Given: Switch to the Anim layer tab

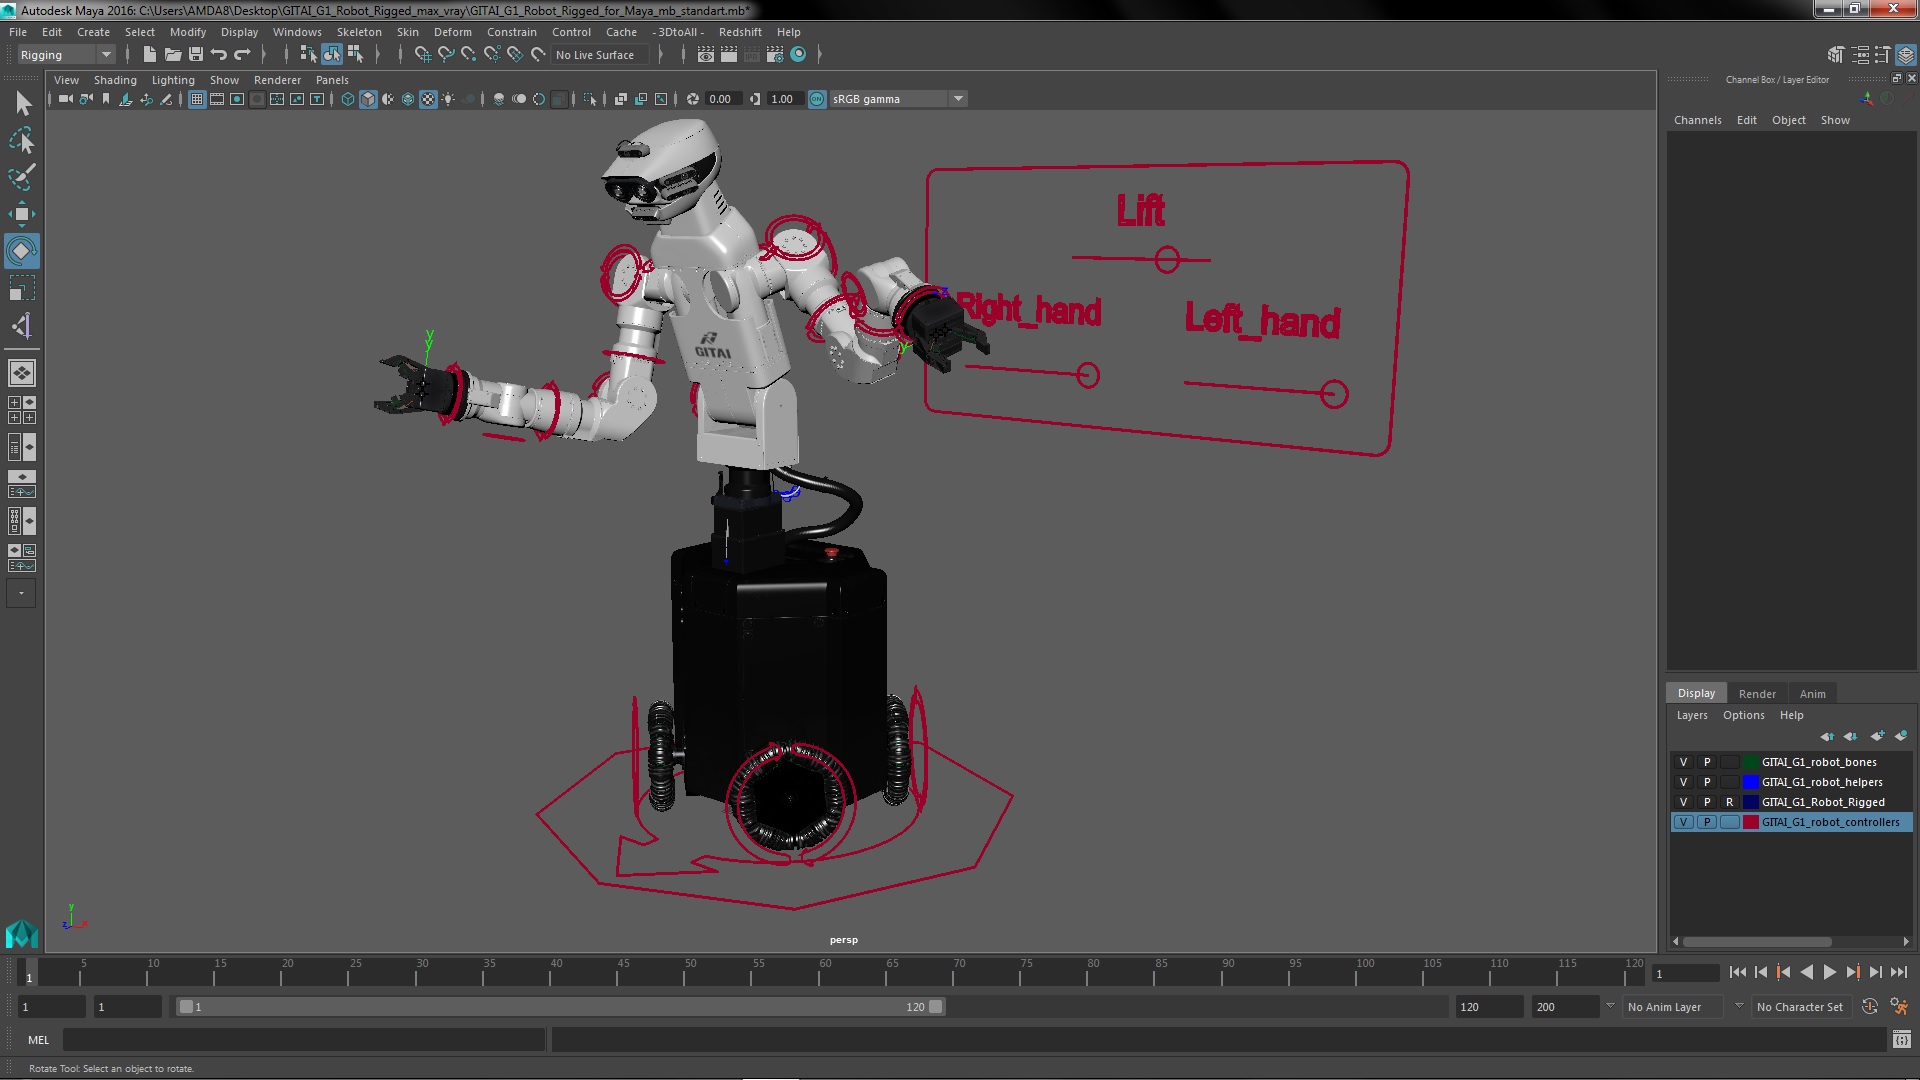Looking at the screenshot, I should click(x=1812, y=694).
